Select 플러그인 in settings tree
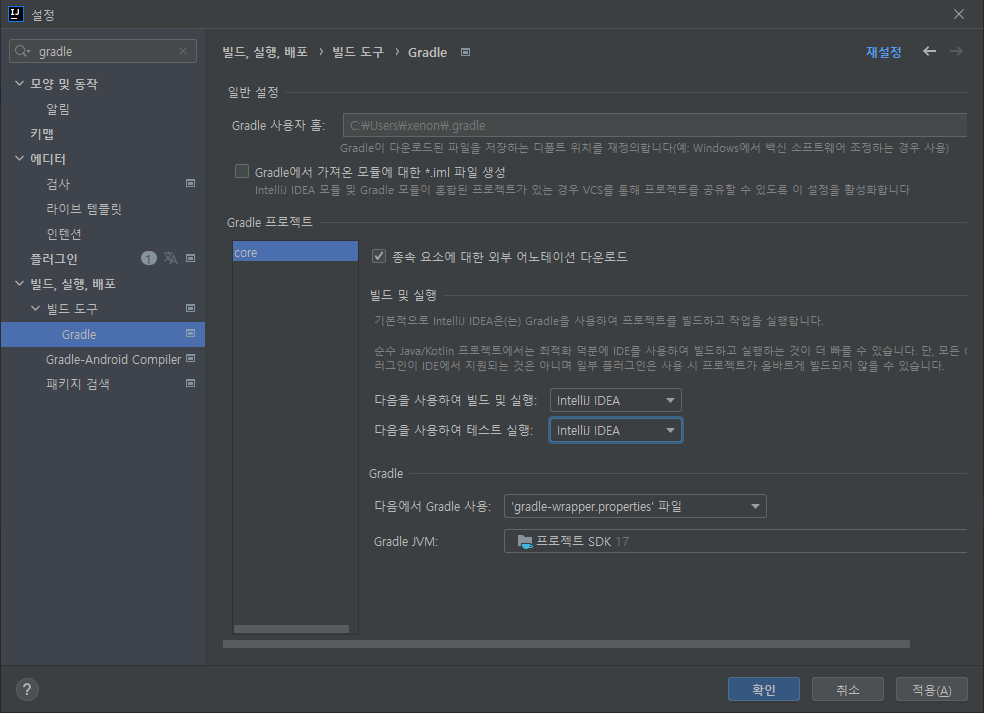Viewport: 984px width, 713px height. pos(53,259)
